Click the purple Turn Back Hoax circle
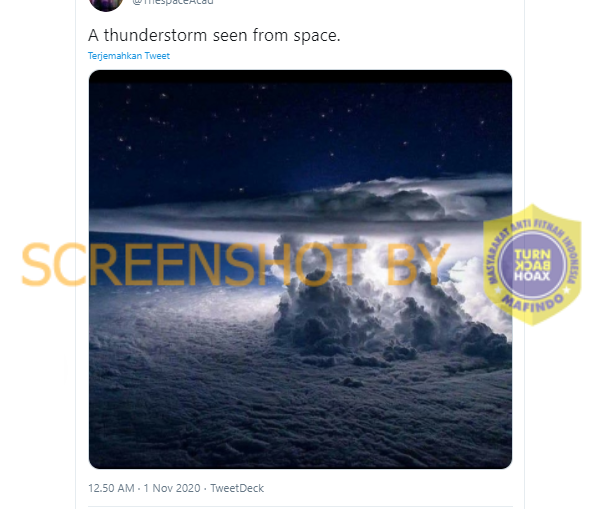 [532, 265]
